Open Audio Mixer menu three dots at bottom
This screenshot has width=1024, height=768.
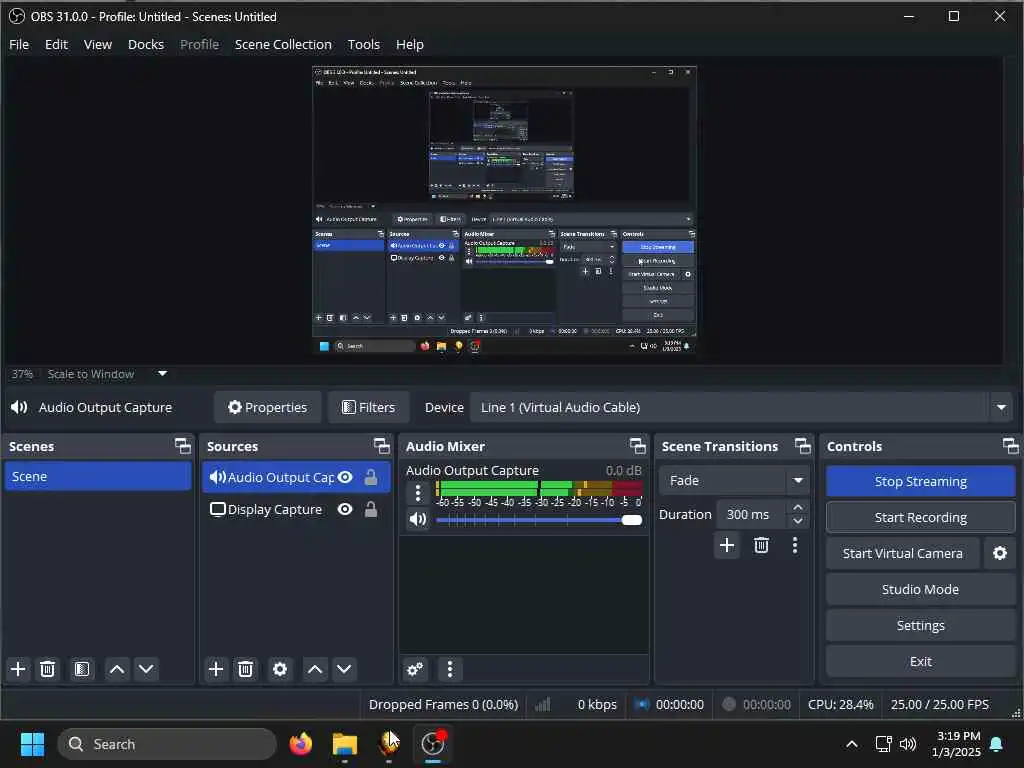[449, 669]
